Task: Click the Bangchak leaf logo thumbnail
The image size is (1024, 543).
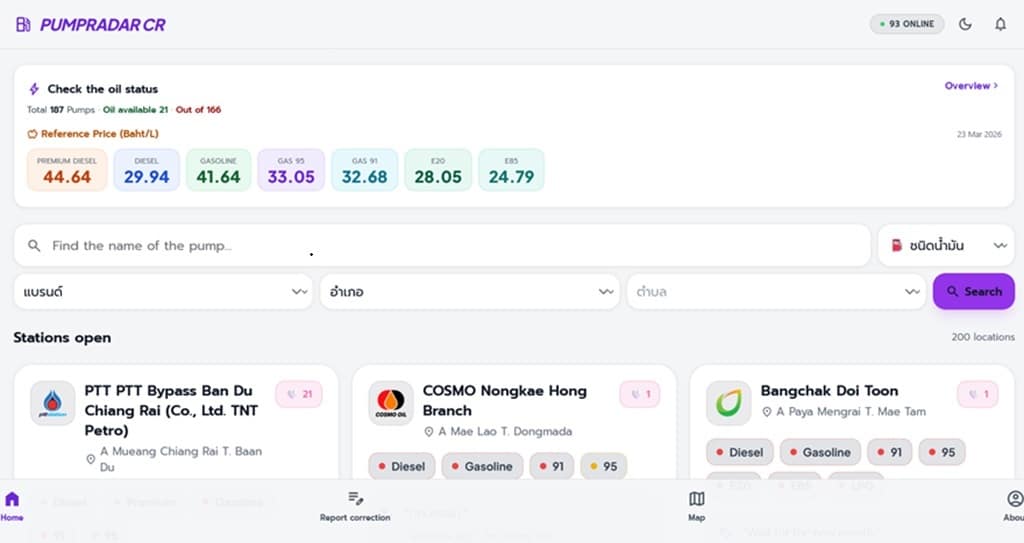Action: tap(729, 403)
